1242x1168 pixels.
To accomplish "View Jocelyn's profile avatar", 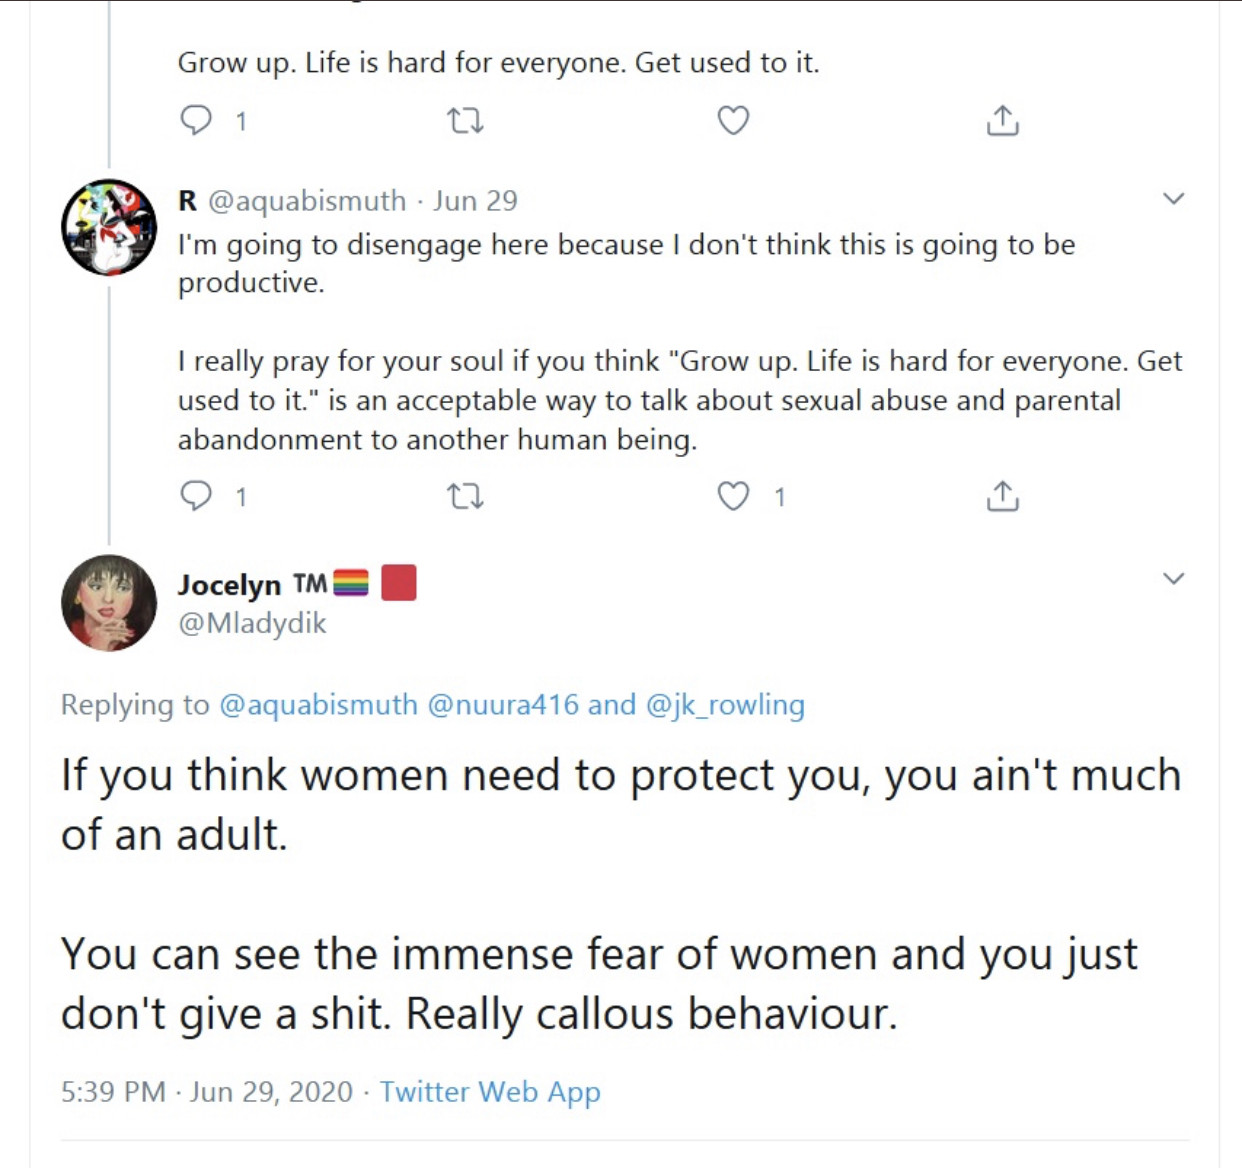I will point(109,603).
